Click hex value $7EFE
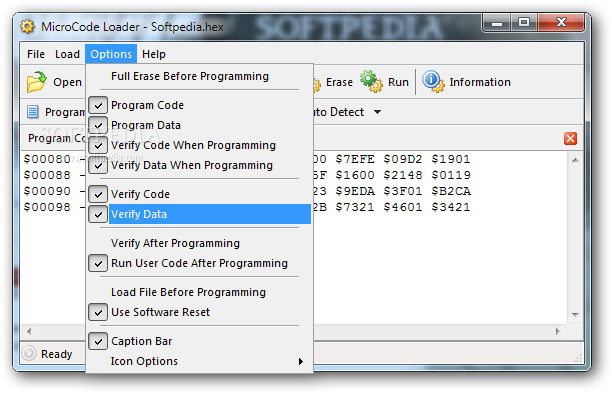Image resolution: width=612 pixels, height=394 pixels. (355, 159)
